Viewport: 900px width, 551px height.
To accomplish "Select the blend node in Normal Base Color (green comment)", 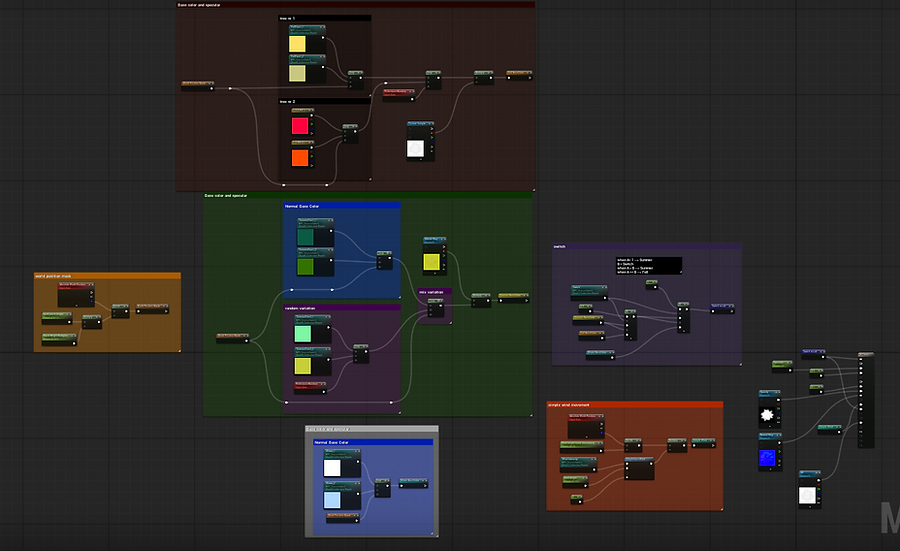I will point(385,260).
